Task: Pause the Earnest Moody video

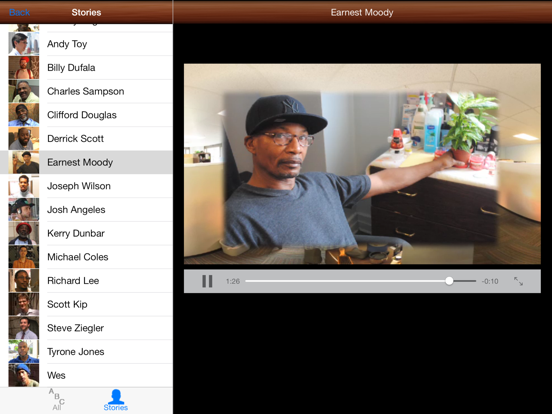Action: 207,281
